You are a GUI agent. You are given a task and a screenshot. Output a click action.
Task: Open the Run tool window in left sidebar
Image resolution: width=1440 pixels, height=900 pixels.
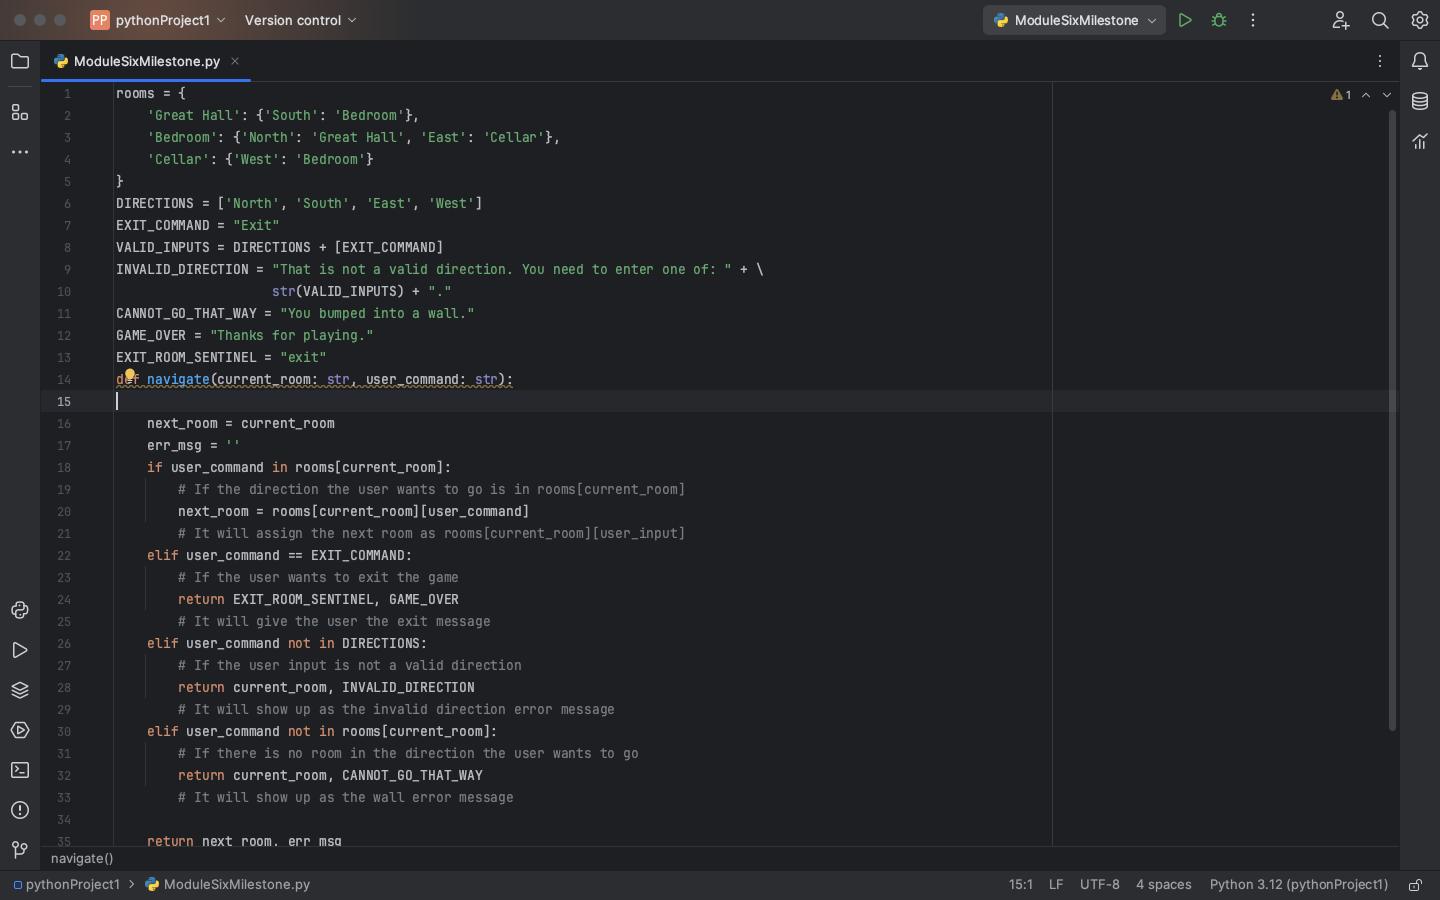[x=20, y=650]
